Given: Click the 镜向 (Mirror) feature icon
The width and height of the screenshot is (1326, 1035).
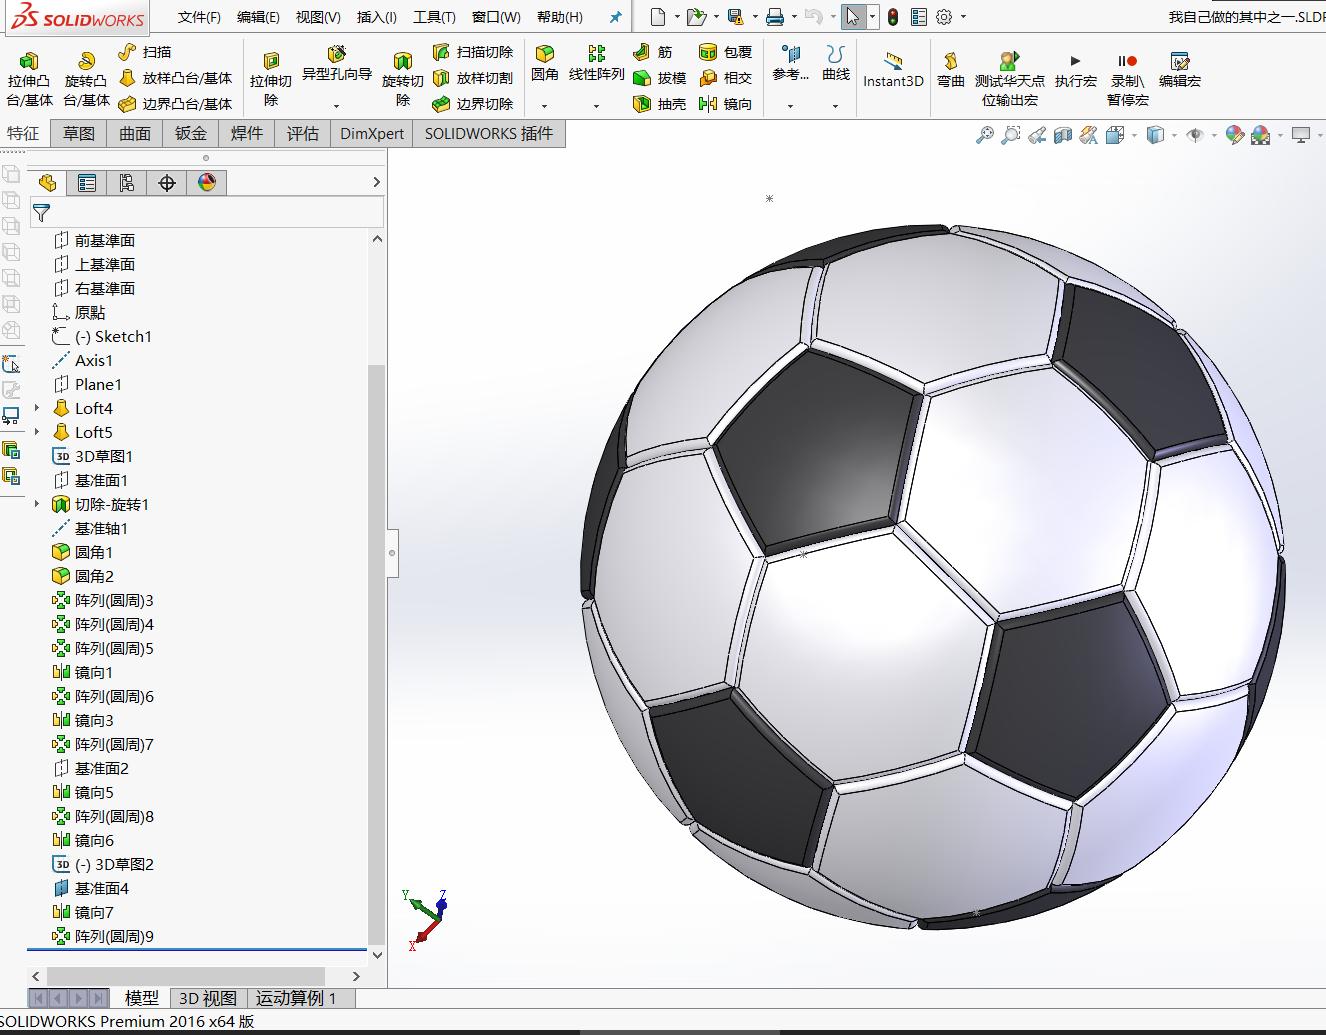Looking at the screenshot, I should pyautogui.click(x=726, y=104).
